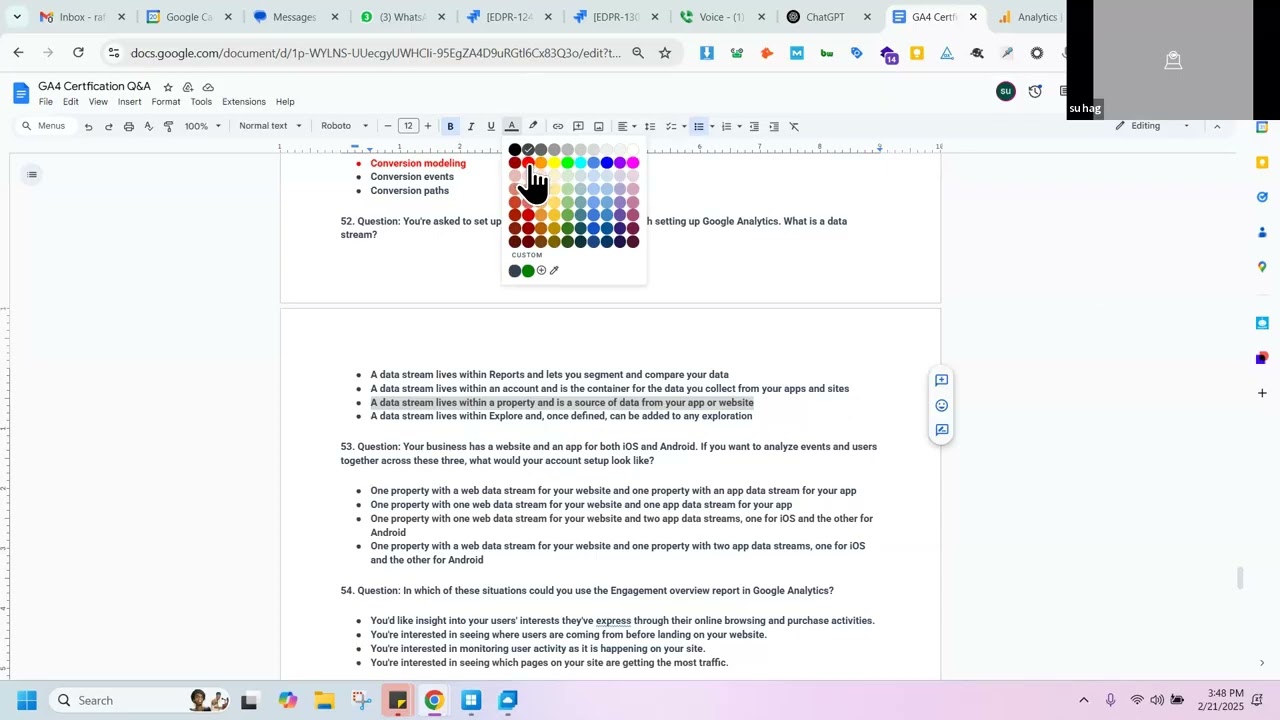Open the Format menu
Viewport: 1280px width, 720px height.
pos(166,102)
